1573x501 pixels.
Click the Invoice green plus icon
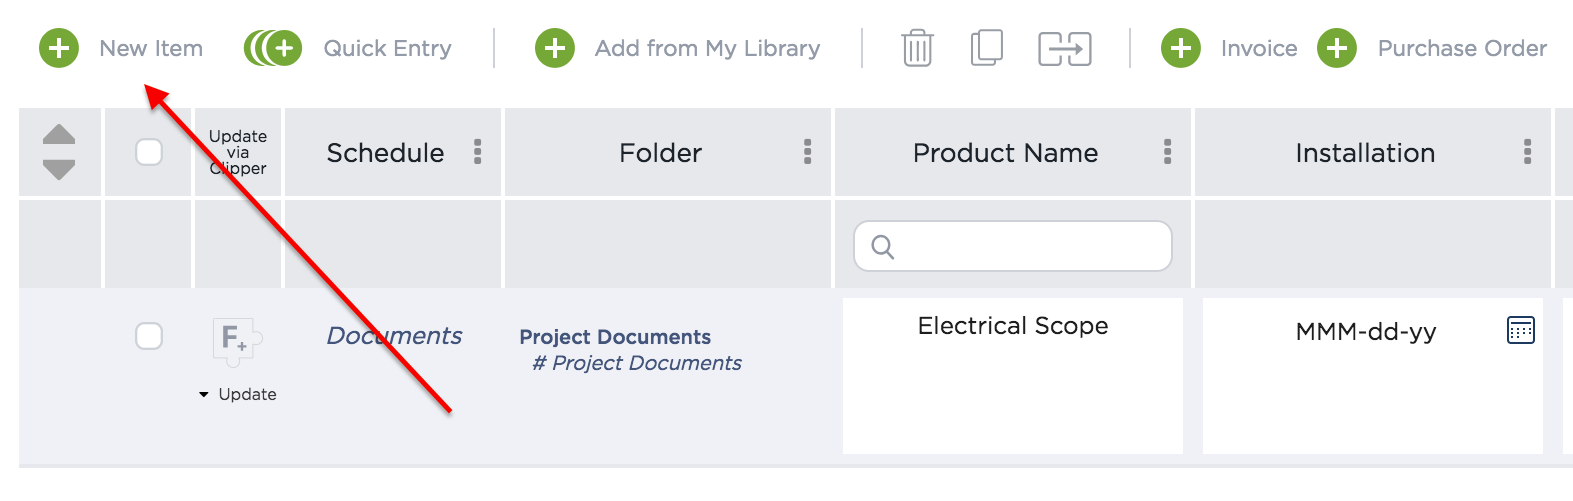click(x=1181, y=48)
